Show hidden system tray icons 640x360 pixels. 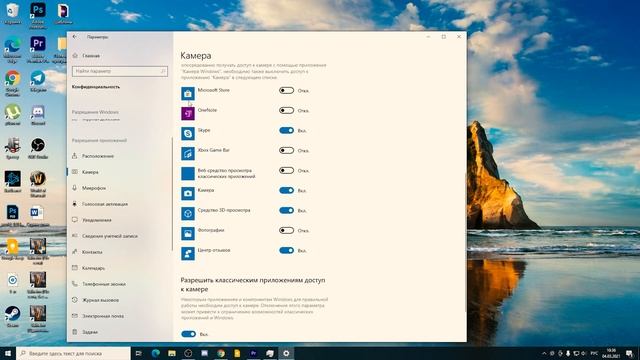[x=544, y=353]
